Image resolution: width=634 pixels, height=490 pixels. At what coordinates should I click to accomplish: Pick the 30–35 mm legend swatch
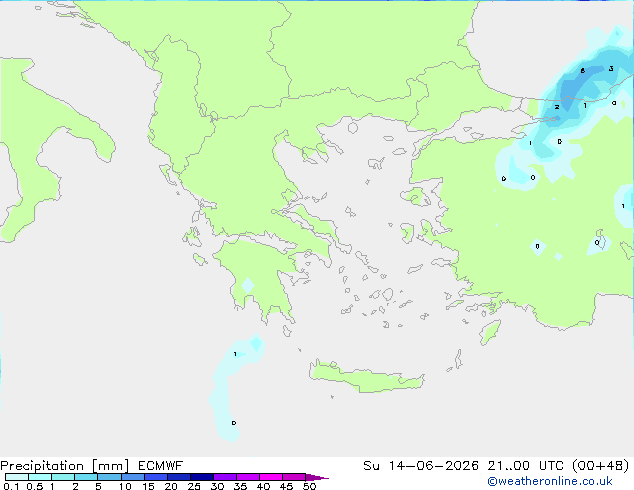(225, 477)
